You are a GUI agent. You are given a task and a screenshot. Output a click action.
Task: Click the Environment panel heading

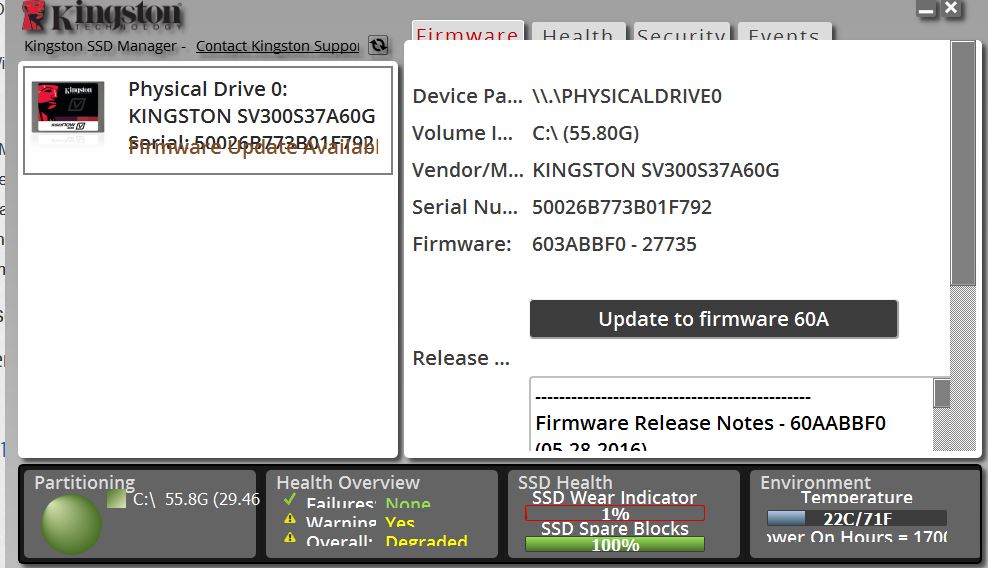(815, 482)
